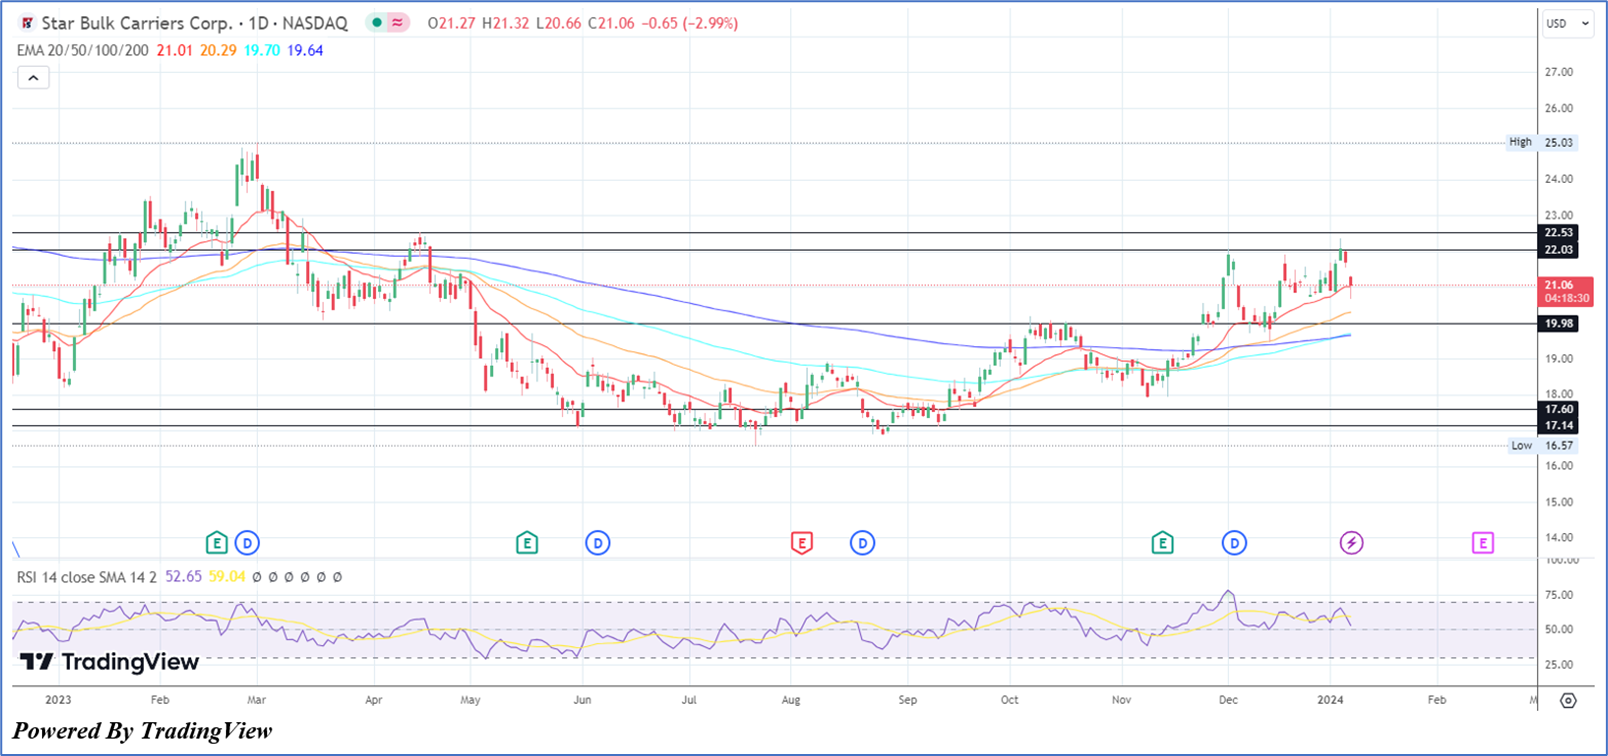1608x756 pixels.
Task: Click the blue EMA value 19.64
Action: pos(305,50)
